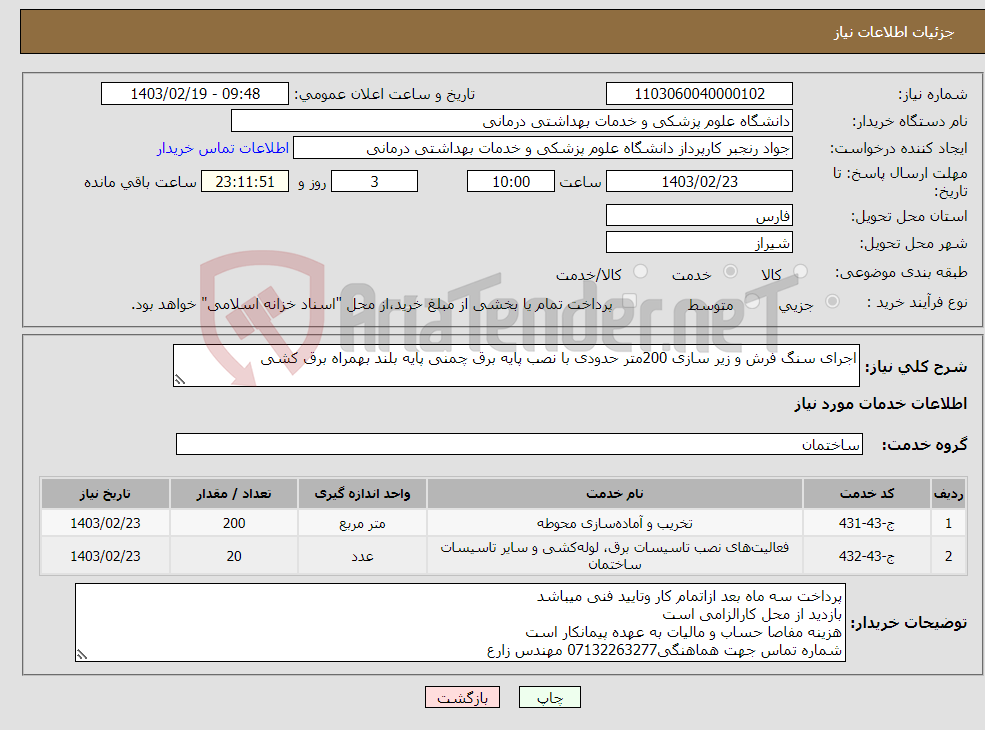Click the quantity 20 cell

coord(234,556)
